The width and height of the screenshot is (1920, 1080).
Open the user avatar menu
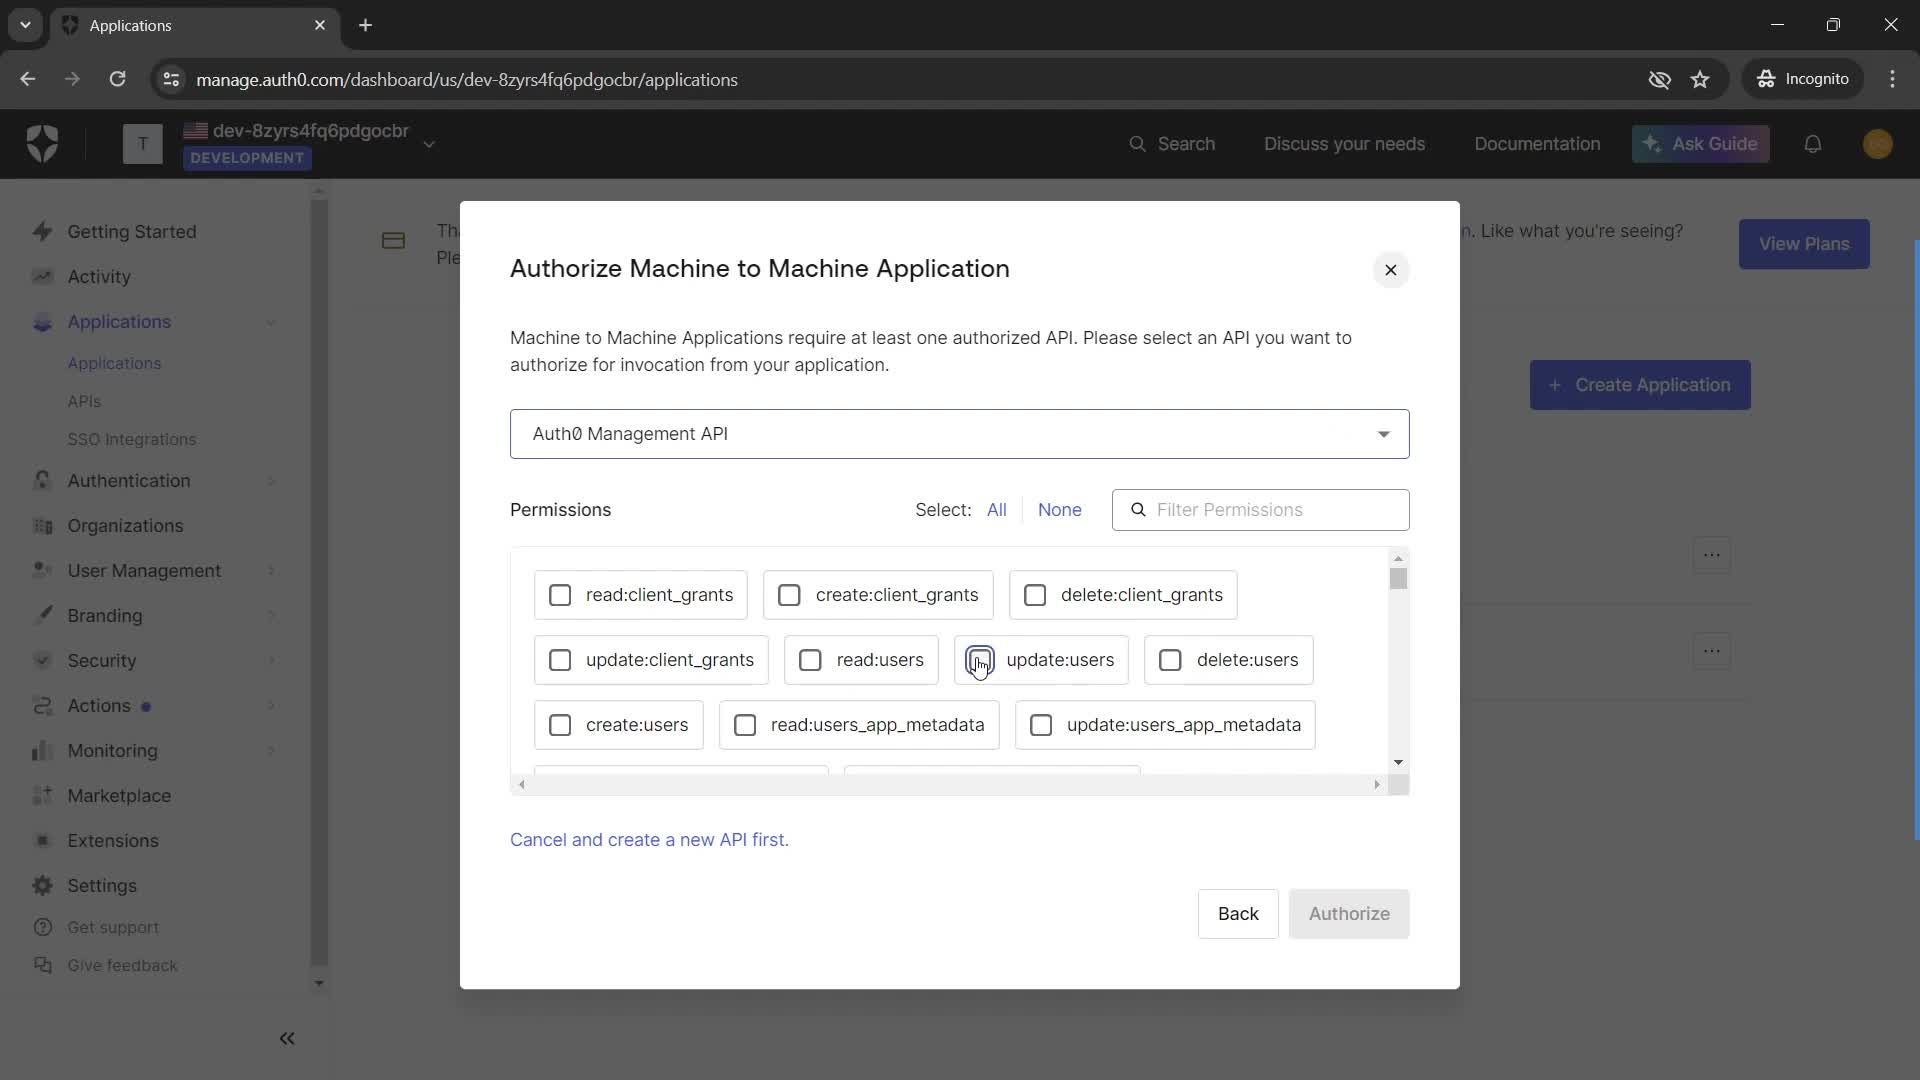pos(1878,144)
